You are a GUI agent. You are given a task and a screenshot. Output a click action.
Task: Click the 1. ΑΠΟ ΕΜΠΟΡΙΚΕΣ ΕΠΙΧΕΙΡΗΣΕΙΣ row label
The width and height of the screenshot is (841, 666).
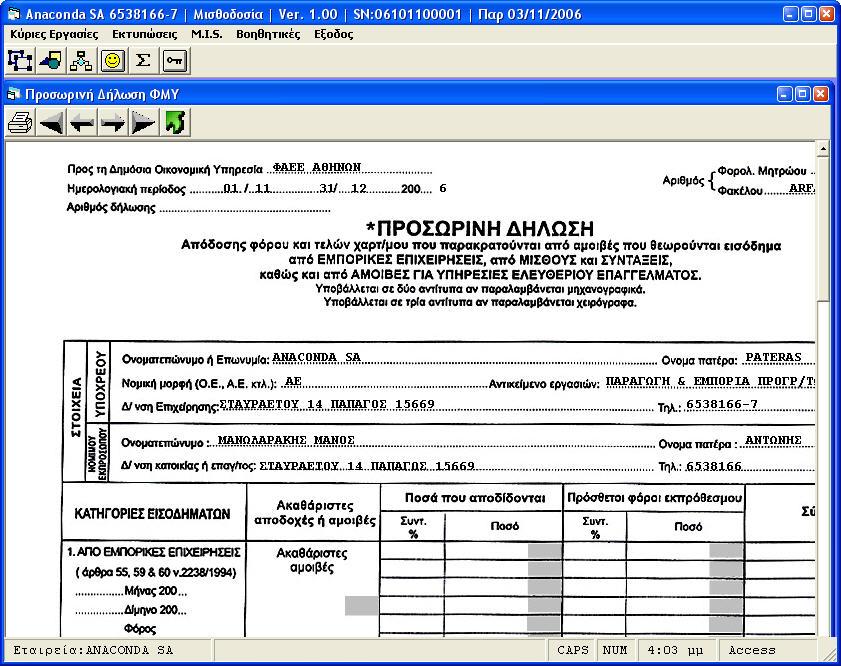point(154,552)
